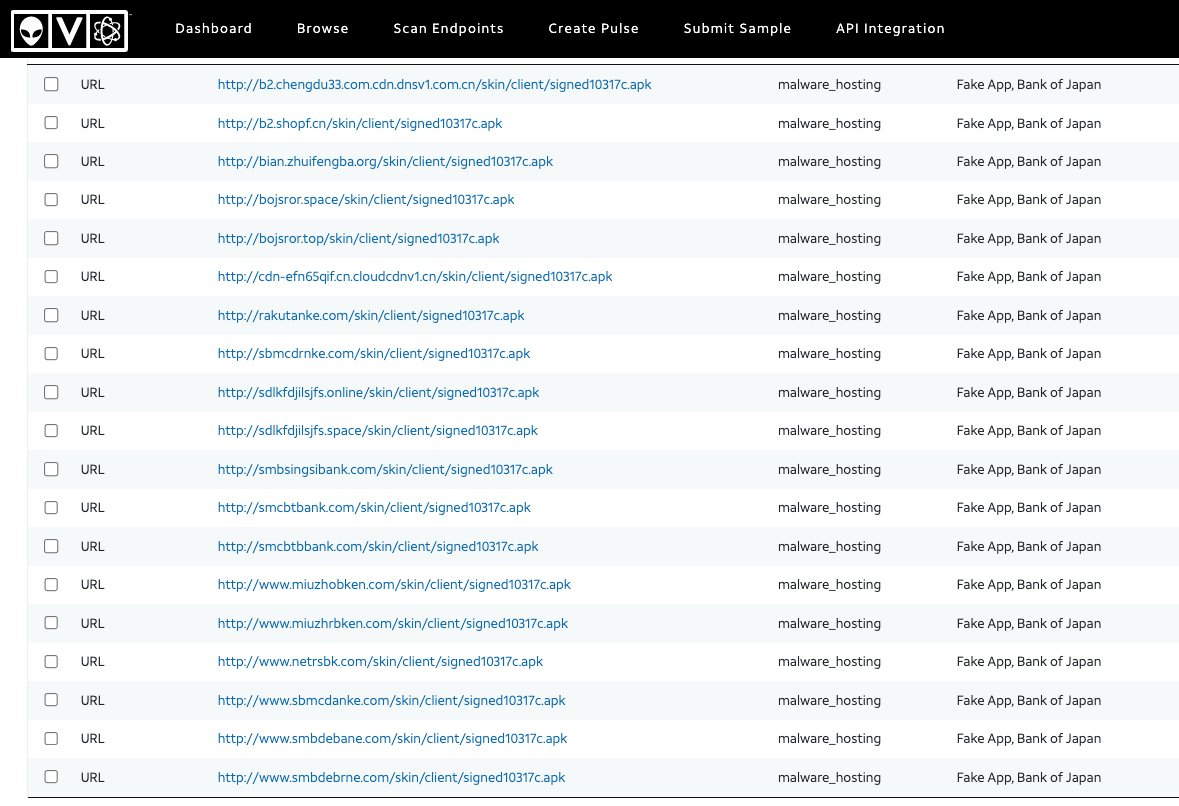Tick checkbox for www.smbdebane.com row
1179x806 pixels.
tap(51, 738)
